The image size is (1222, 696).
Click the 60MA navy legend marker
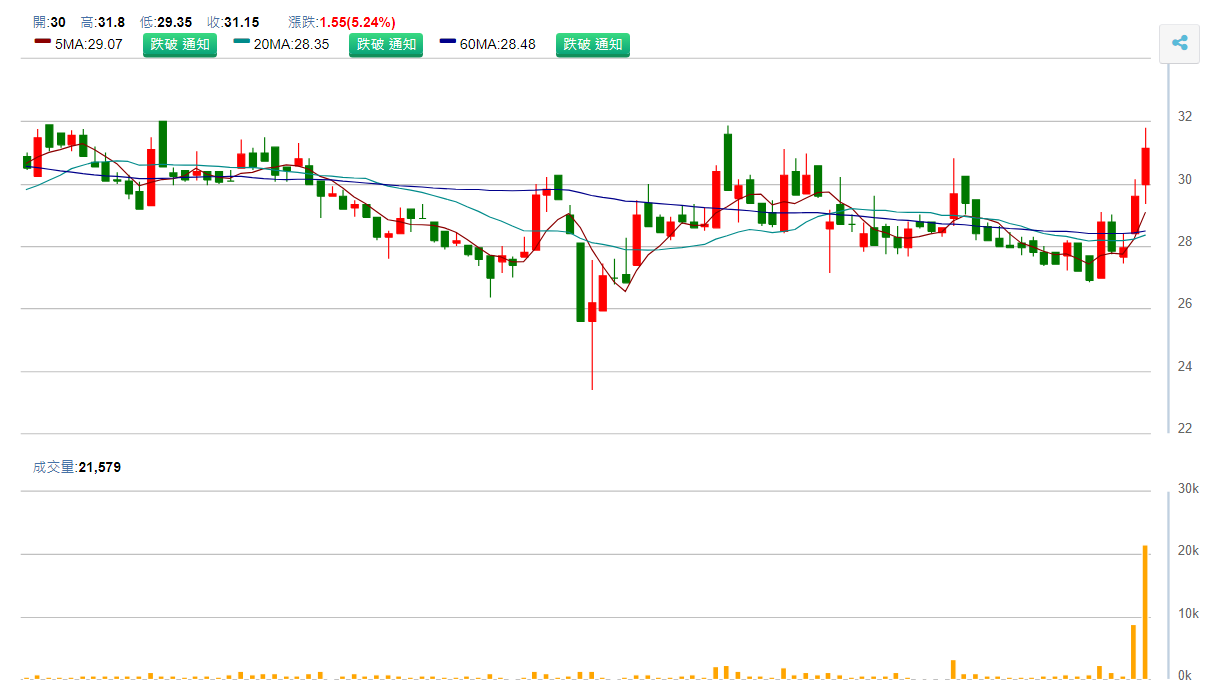pyautogui.click(x=448, y=42)
